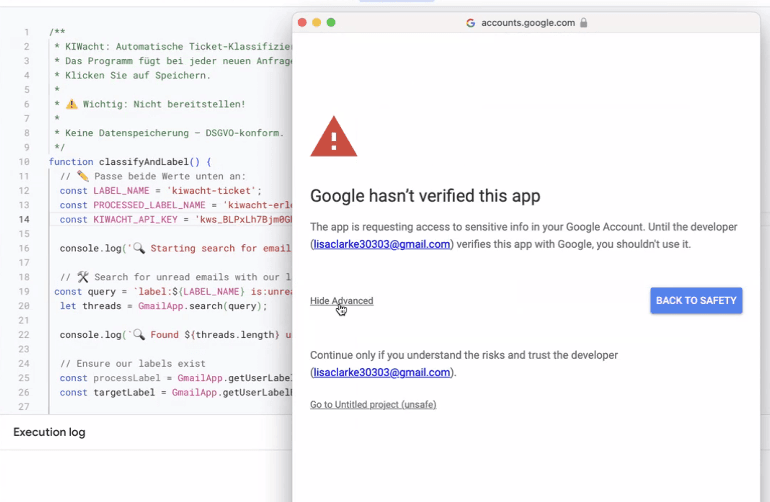Click the pencil emoji on line 11
Image resolution: width=770 pixels, height=502 pixels.
click(82, 176)
